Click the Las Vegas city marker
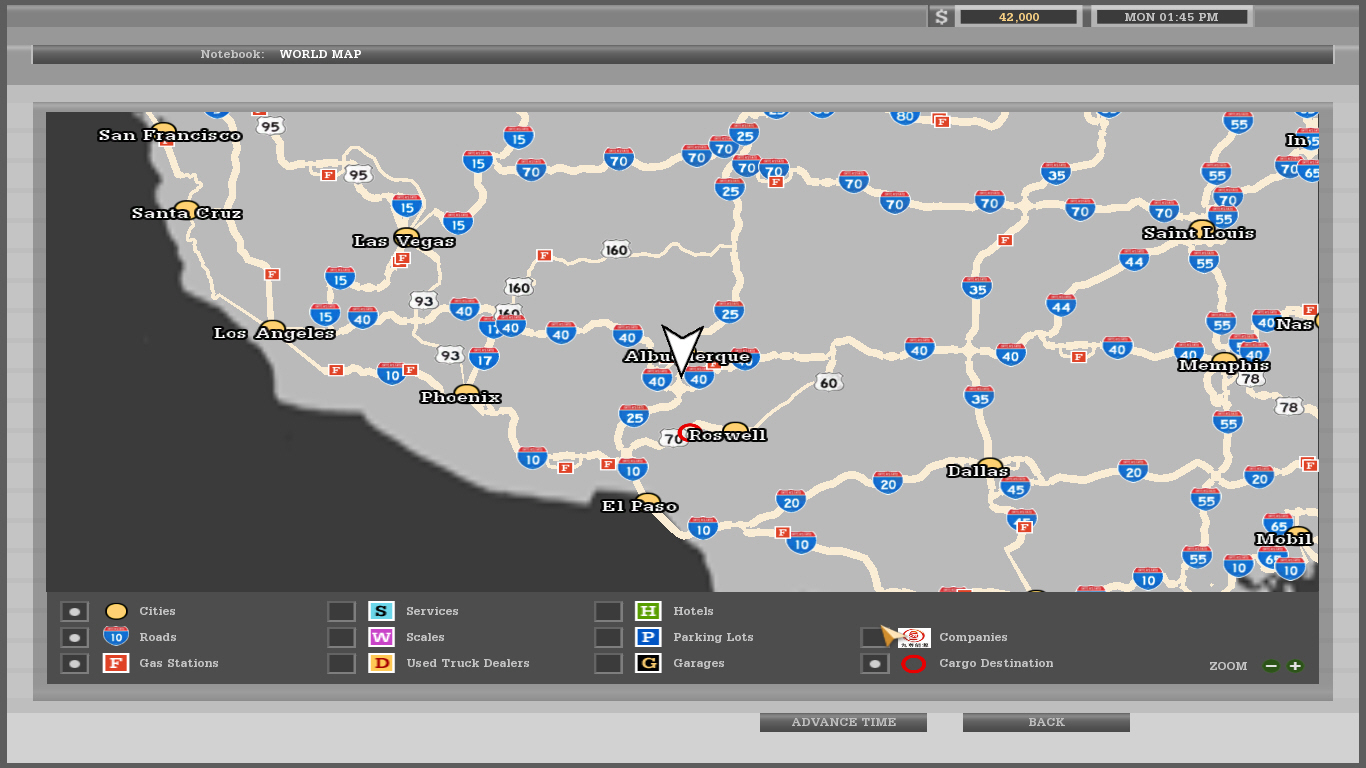The height and width of the screenshot is (768, 1366). tap(407, 235)
